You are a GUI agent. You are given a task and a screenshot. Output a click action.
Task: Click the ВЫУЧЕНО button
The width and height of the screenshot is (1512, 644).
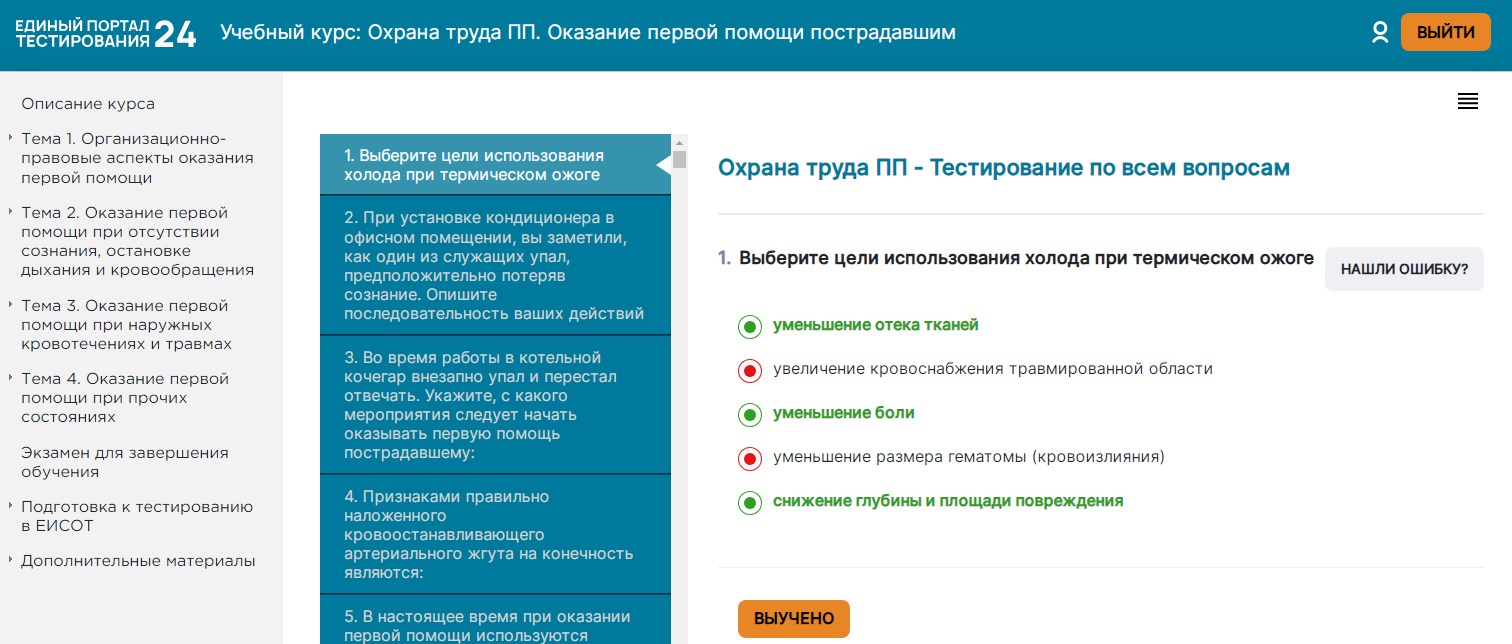793,619
